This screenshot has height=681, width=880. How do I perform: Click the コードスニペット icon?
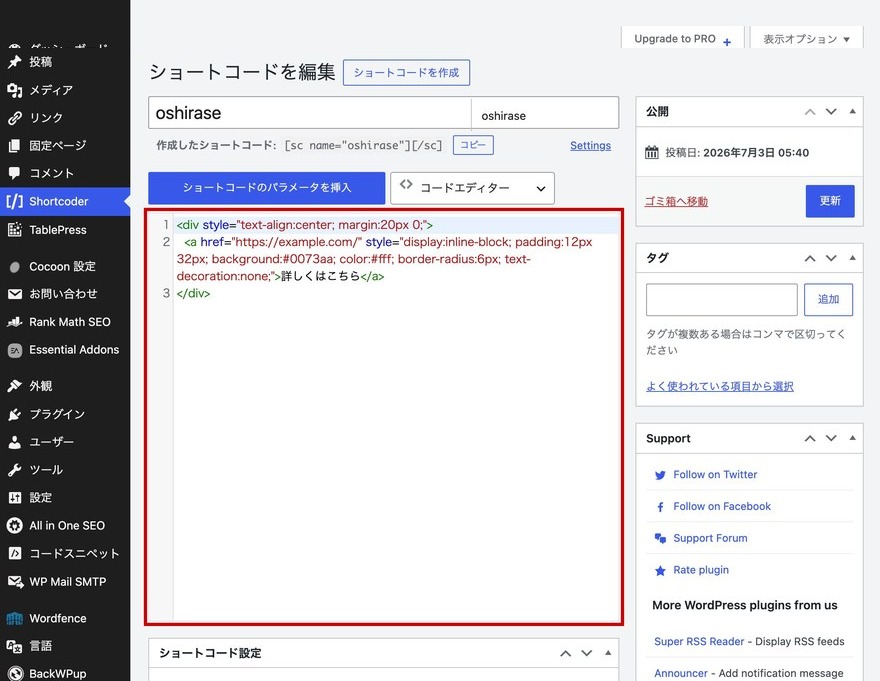pos(15,554)
